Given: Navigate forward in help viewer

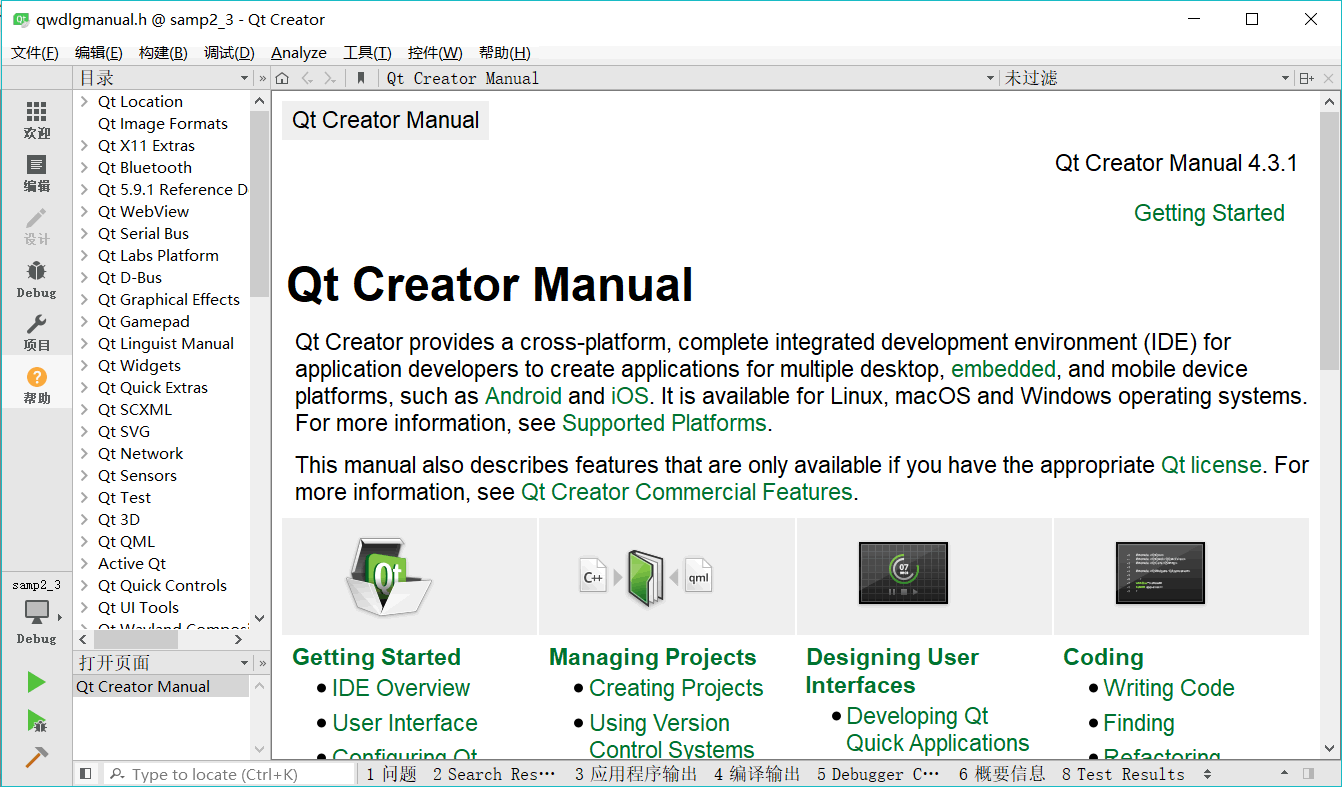Looking at the screenshot, I should [330, 78].
